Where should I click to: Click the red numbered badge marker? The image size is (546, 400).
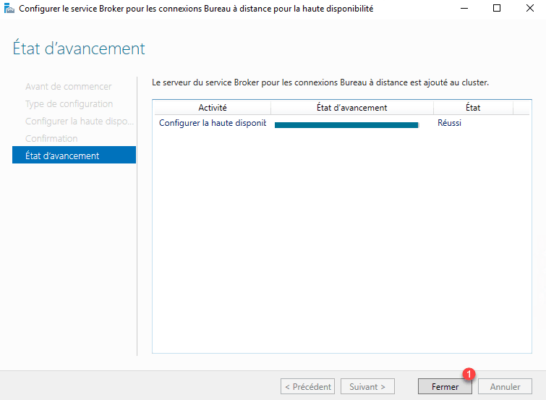tap(469, 374)
